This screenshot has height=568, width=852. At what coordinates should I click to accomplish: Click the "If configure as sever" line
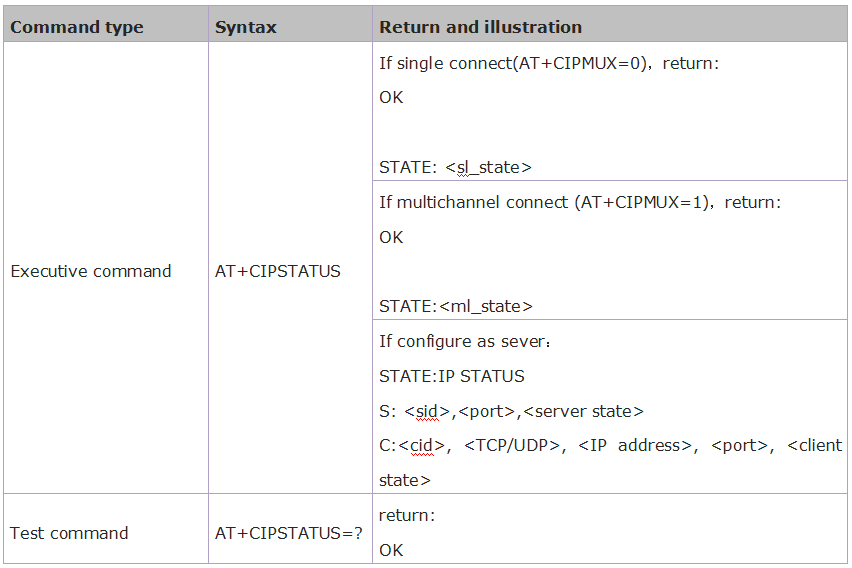465,341
